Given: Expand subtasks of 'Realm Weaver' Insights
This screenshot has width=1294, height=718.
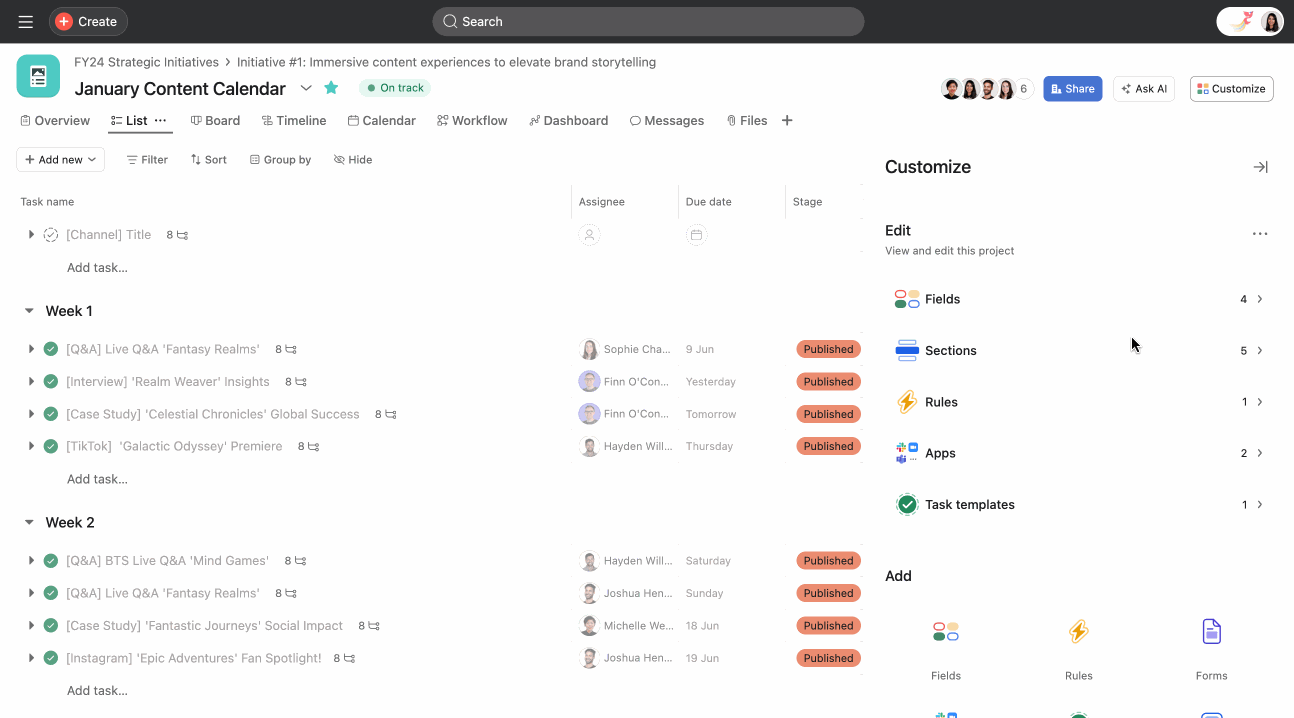Looking at the screenshot, I should (x=31, y=381).
